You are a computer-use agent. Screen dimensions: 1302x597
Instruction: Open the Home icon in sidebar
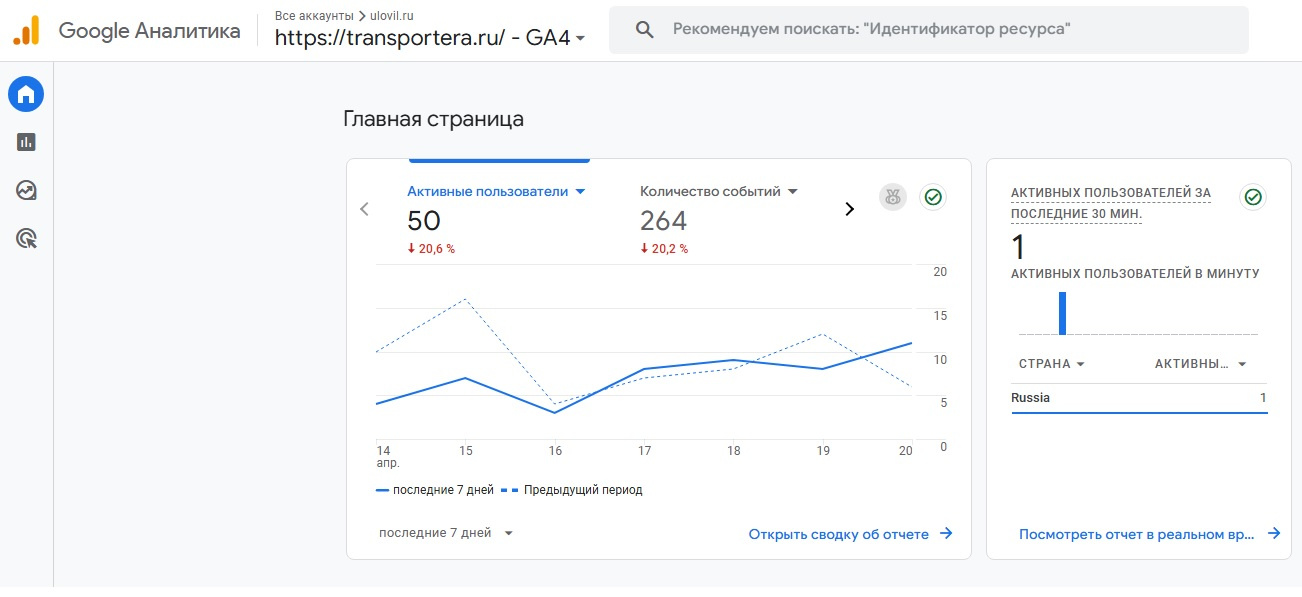(x=26, y=95)
